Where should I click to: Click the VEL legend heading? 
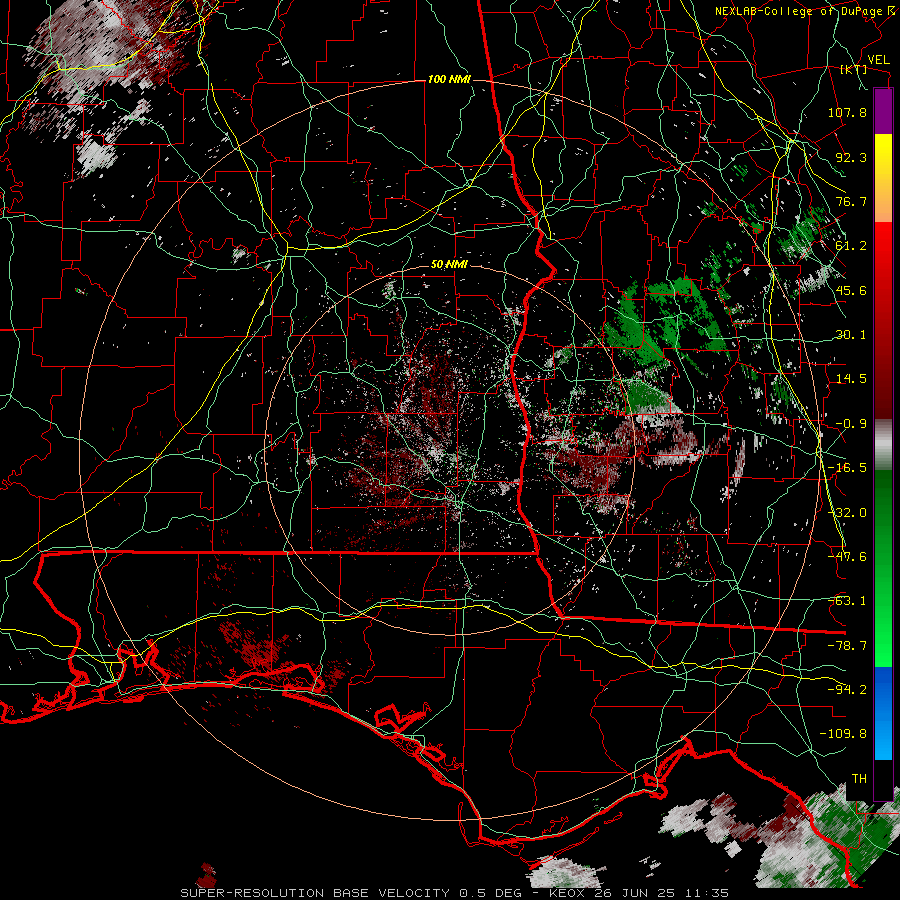click(x=878, y=59)
